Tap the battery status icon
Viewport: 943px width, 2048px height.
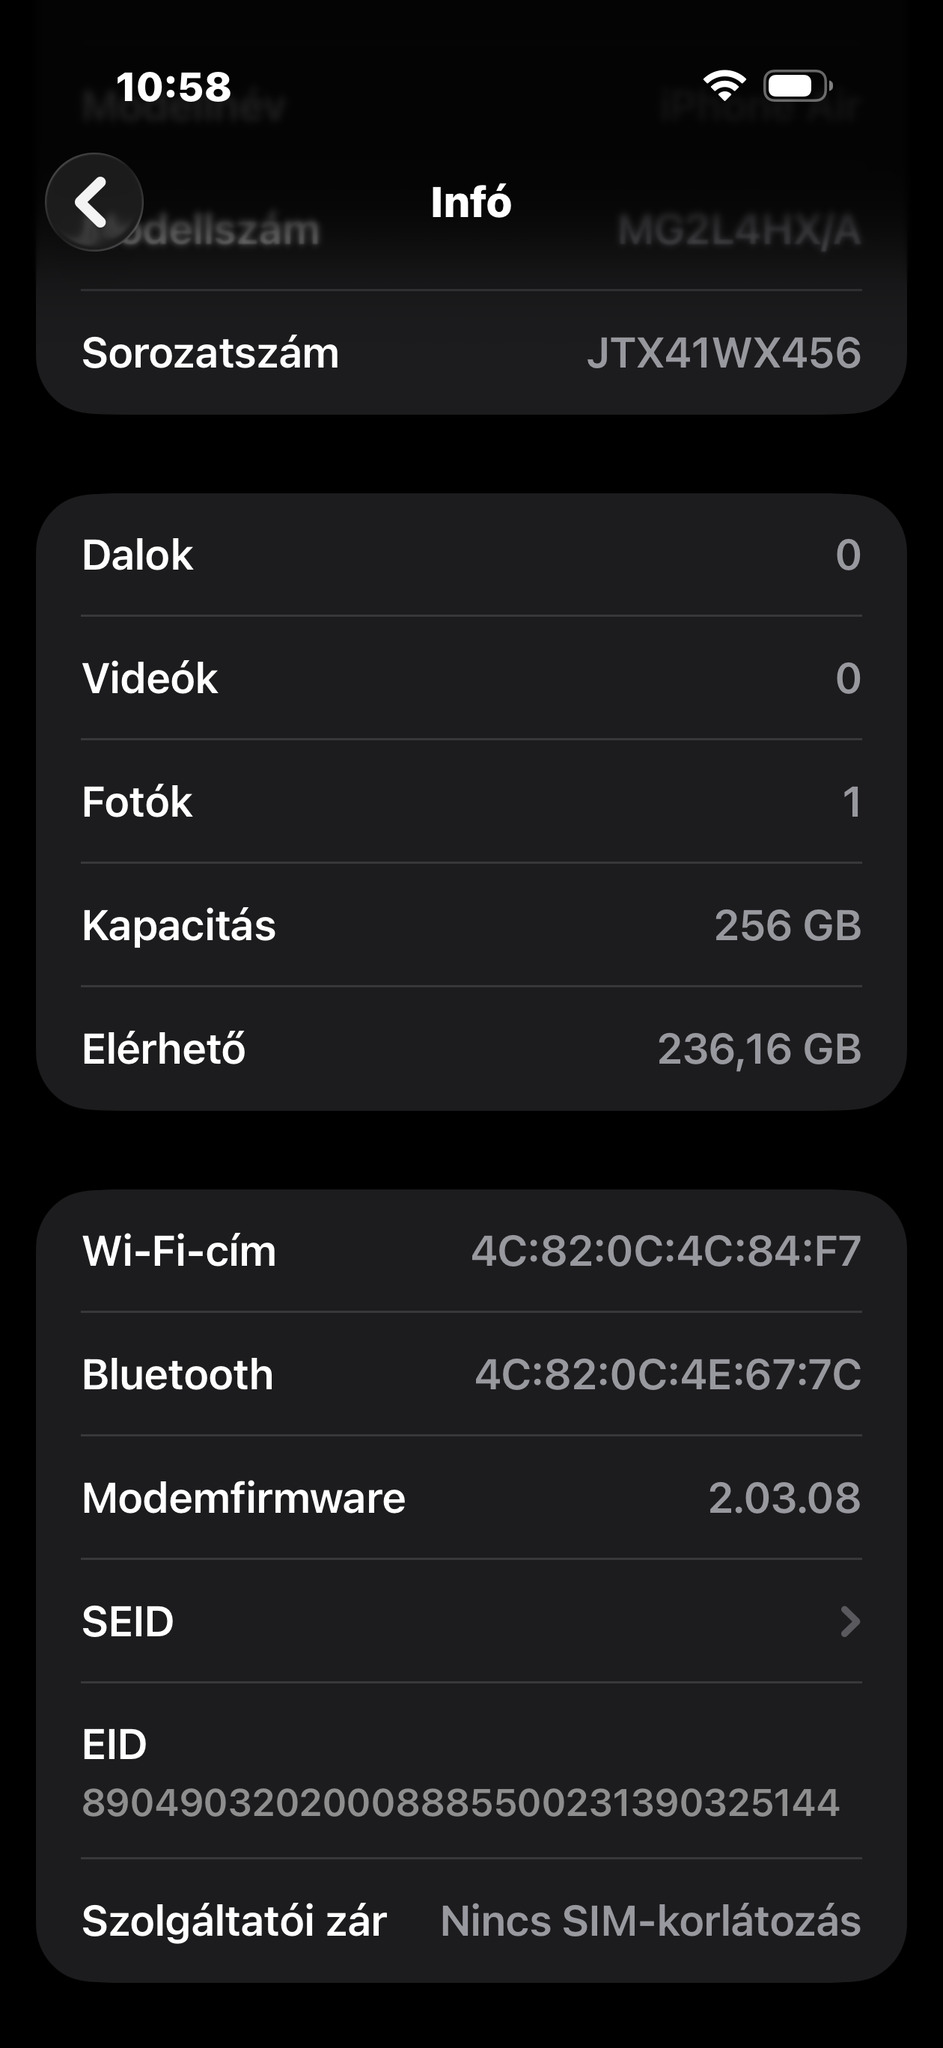(x=797, y=86)
